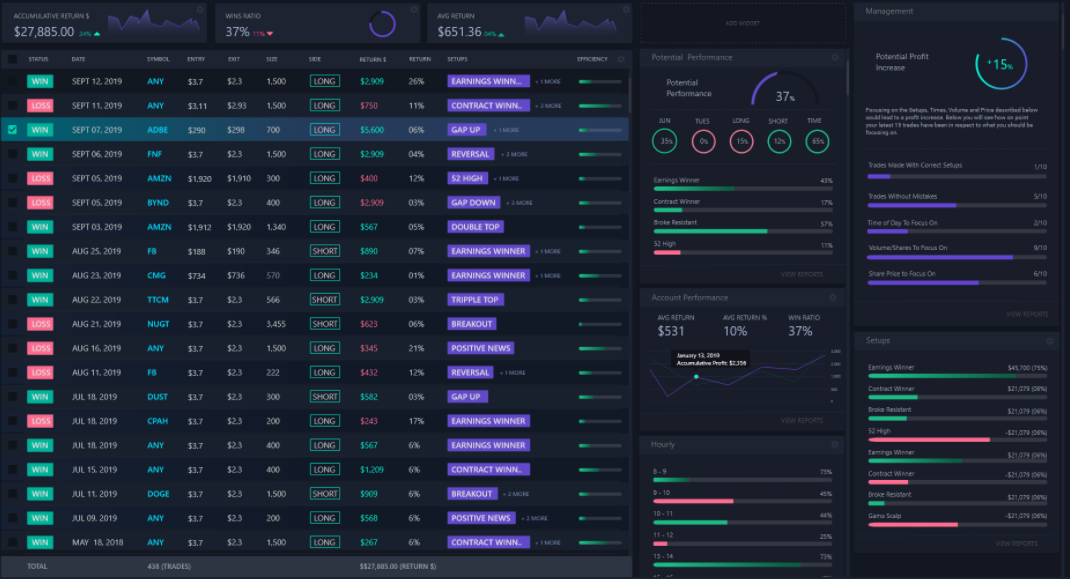Check the SEPT 12, 2019 row checkbox

12,81
